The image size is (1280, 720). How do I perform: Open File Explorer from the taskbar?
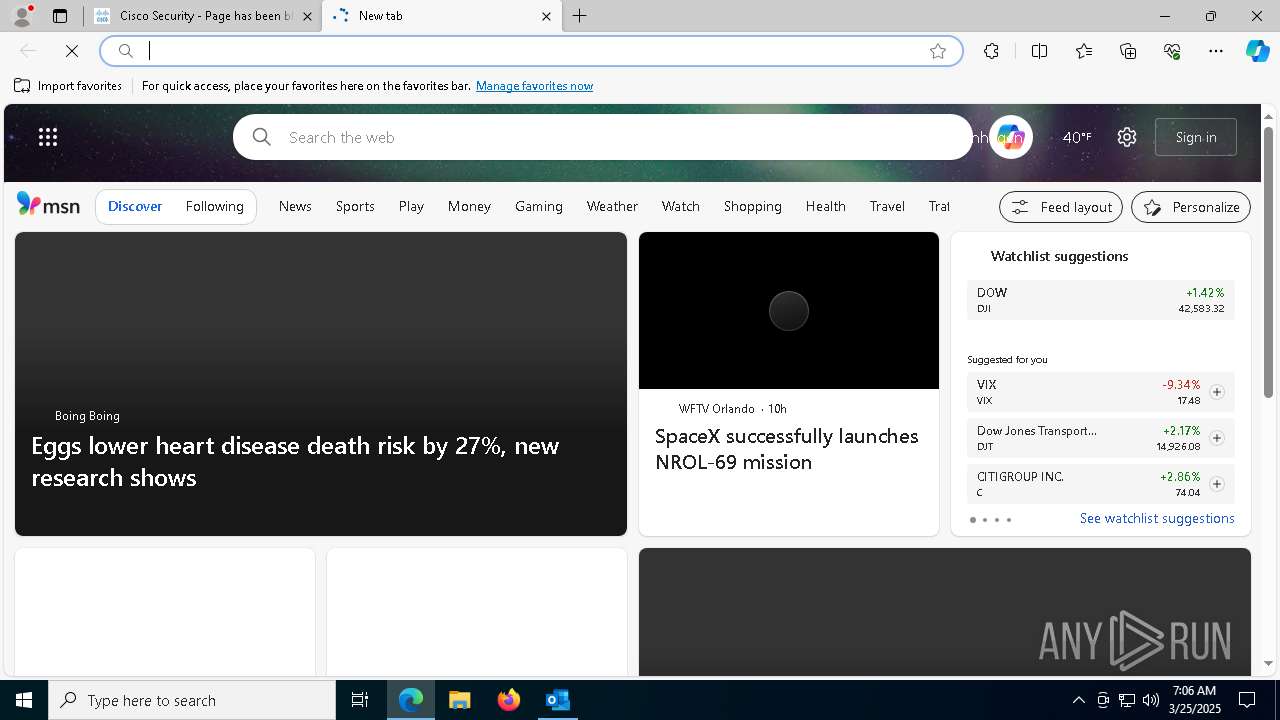coord(460,700)
